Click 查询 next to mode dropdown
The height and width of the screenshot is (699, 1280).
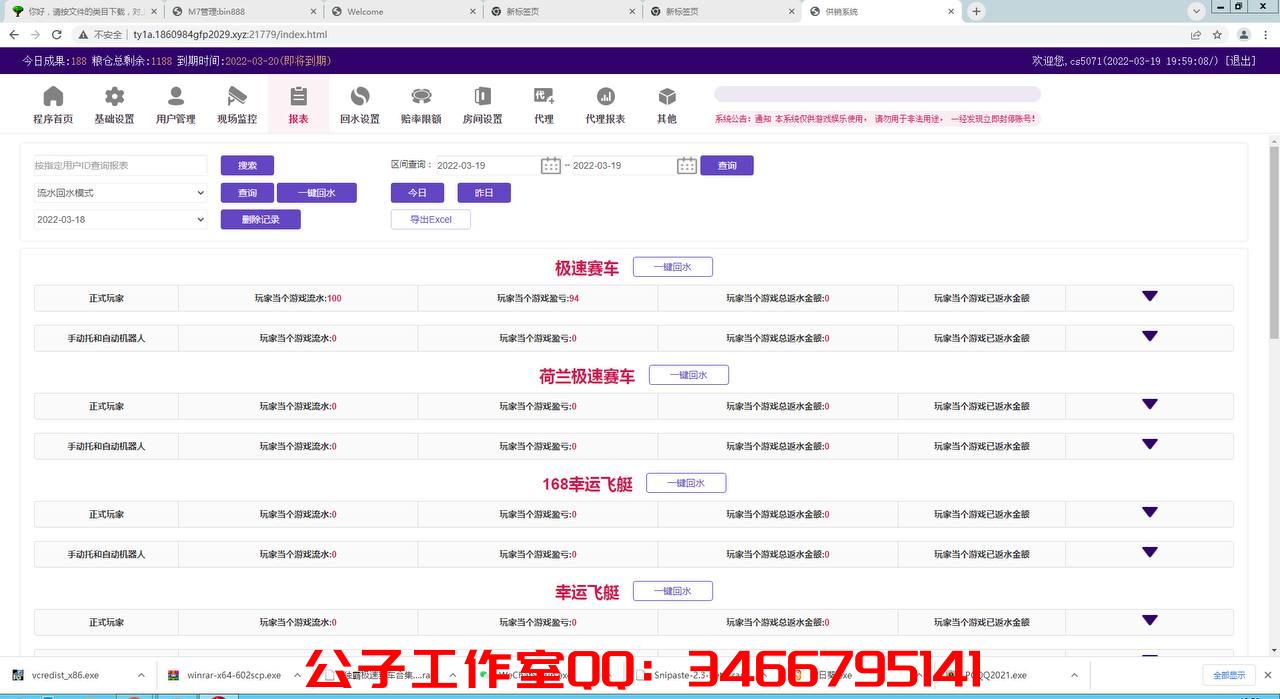(247, 193)
